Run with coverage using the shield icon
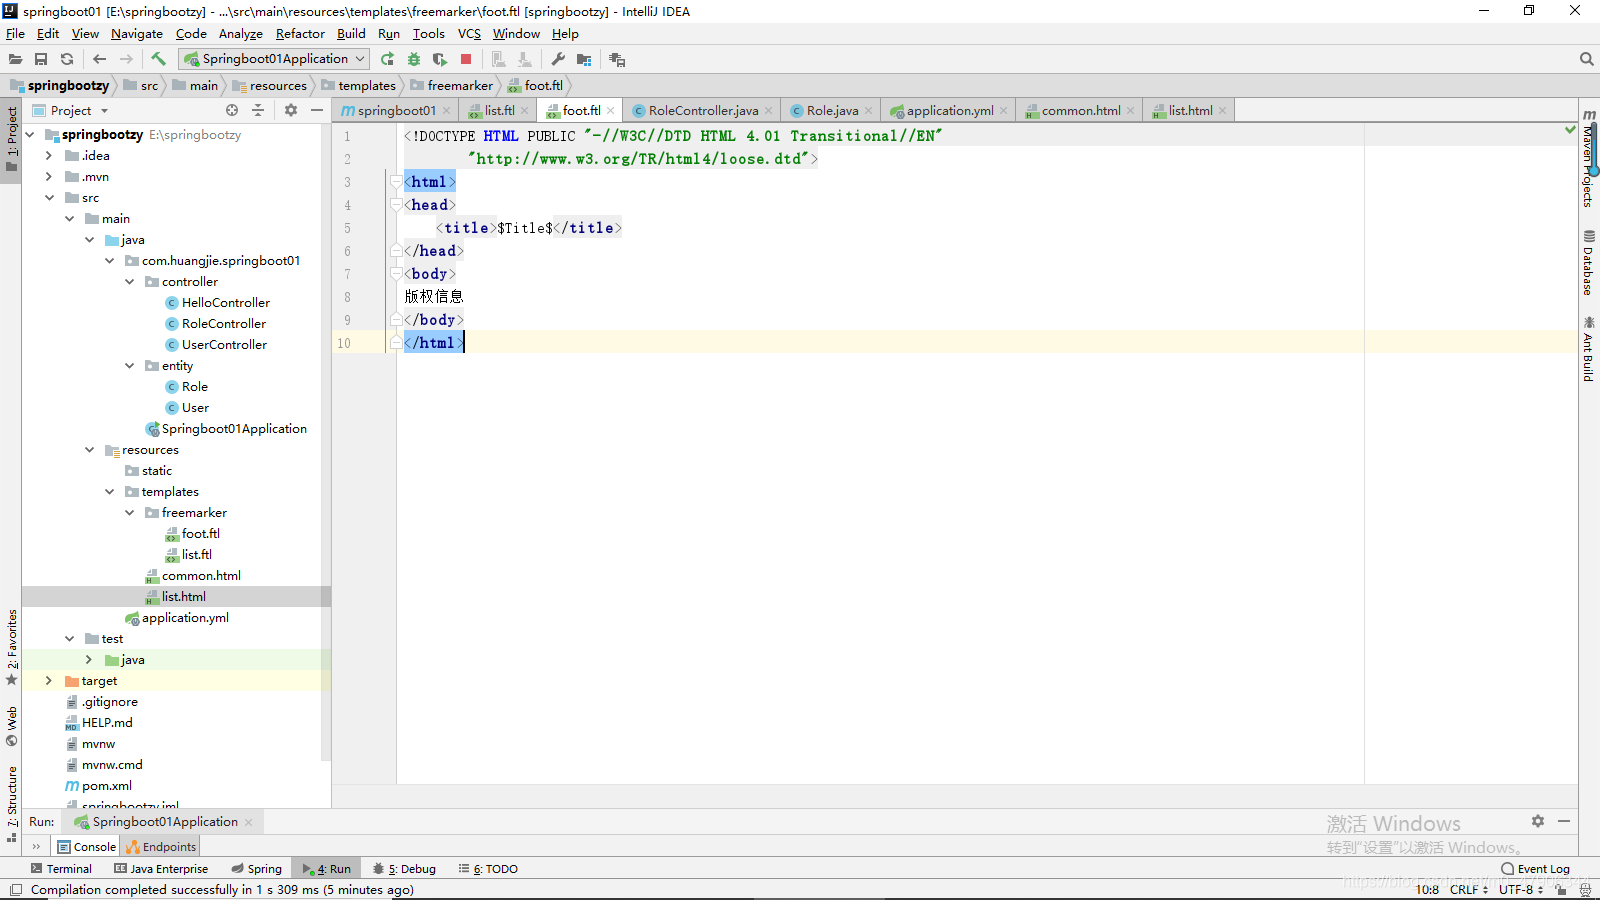The width and height of the screenshot is (1600, 900). pos(439,59)
